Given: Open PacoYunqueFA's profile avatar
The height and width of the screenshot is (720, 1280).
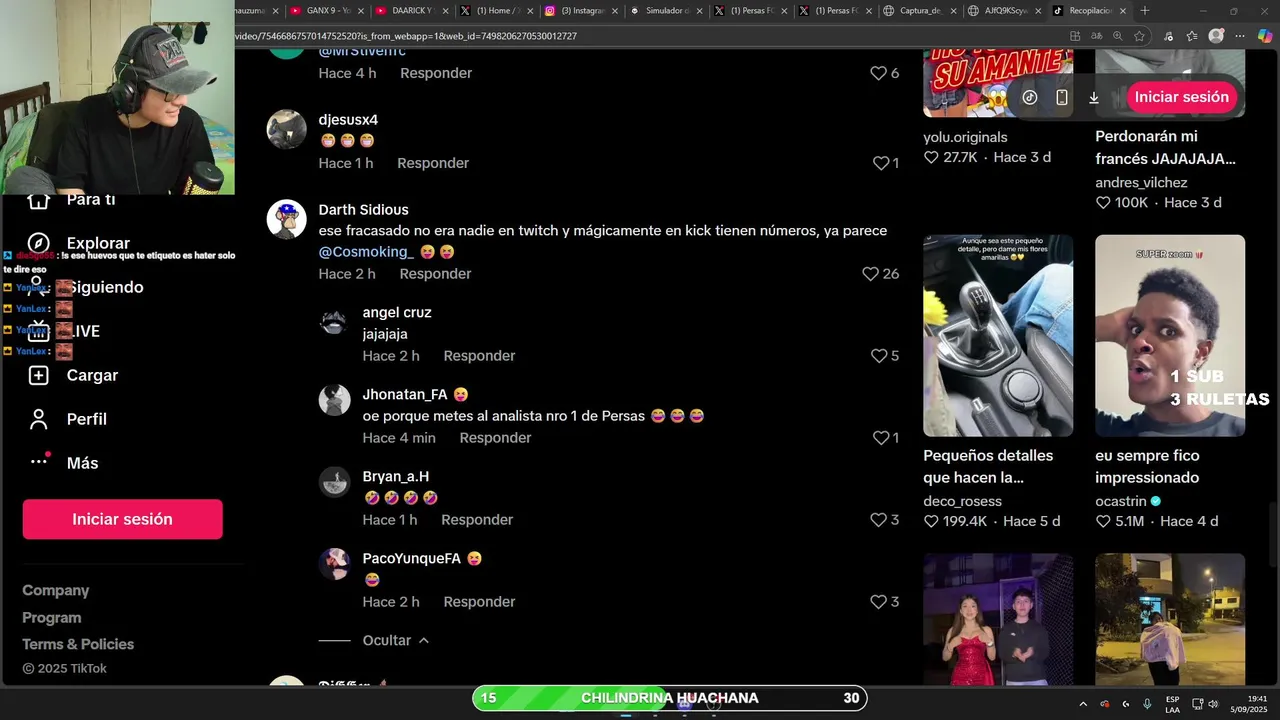Looking at the screenshot, I should coord(334,564).
